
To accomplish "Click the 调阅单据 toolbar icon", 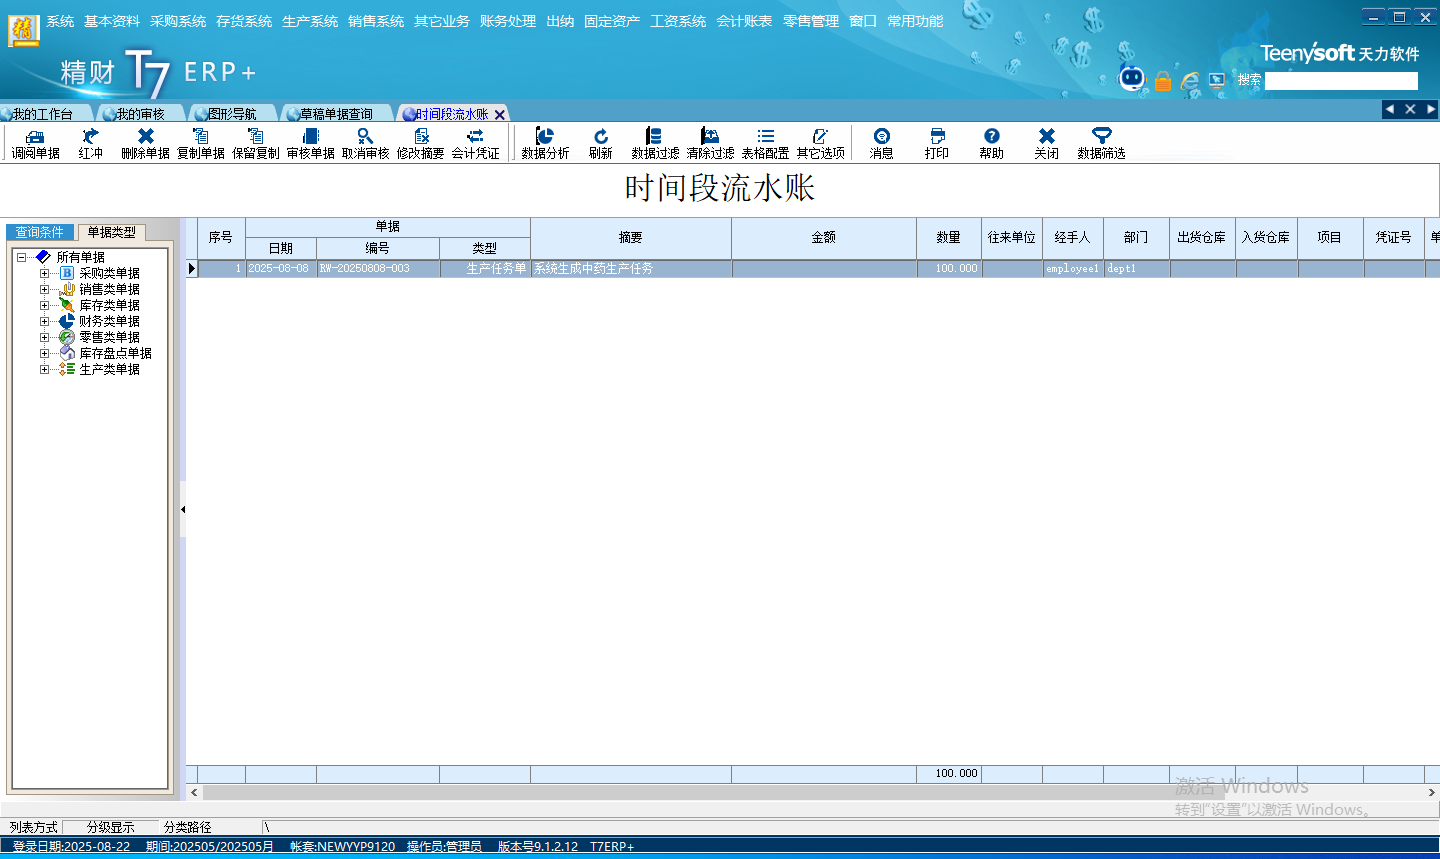I will click(35, 137).
